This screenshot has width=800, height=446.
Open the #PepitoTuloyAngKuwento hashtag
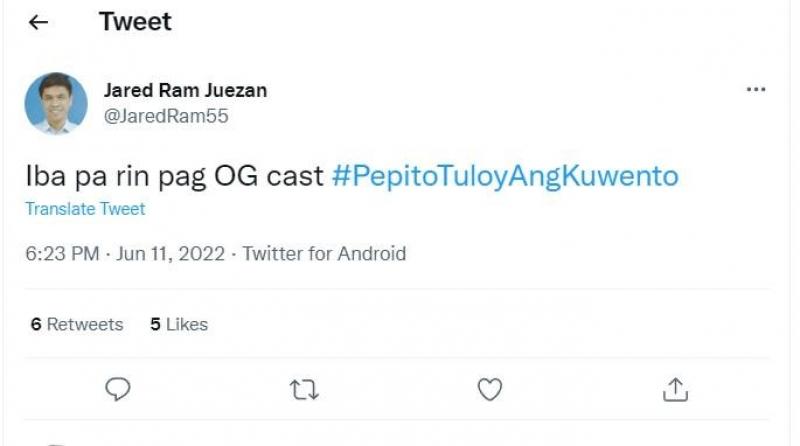pos(504,176)
